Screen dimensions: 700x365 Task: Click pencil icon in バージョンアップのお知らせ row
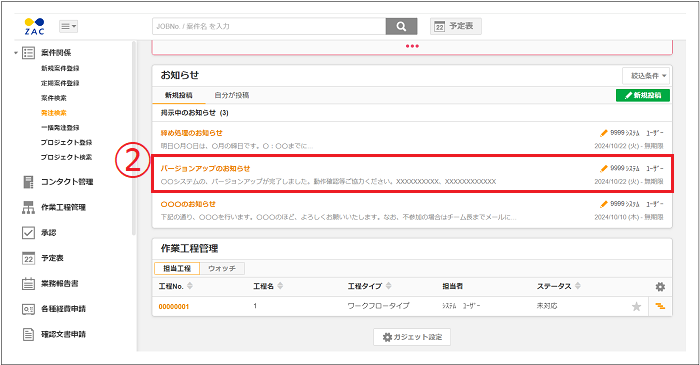click(x=604, y=168)
